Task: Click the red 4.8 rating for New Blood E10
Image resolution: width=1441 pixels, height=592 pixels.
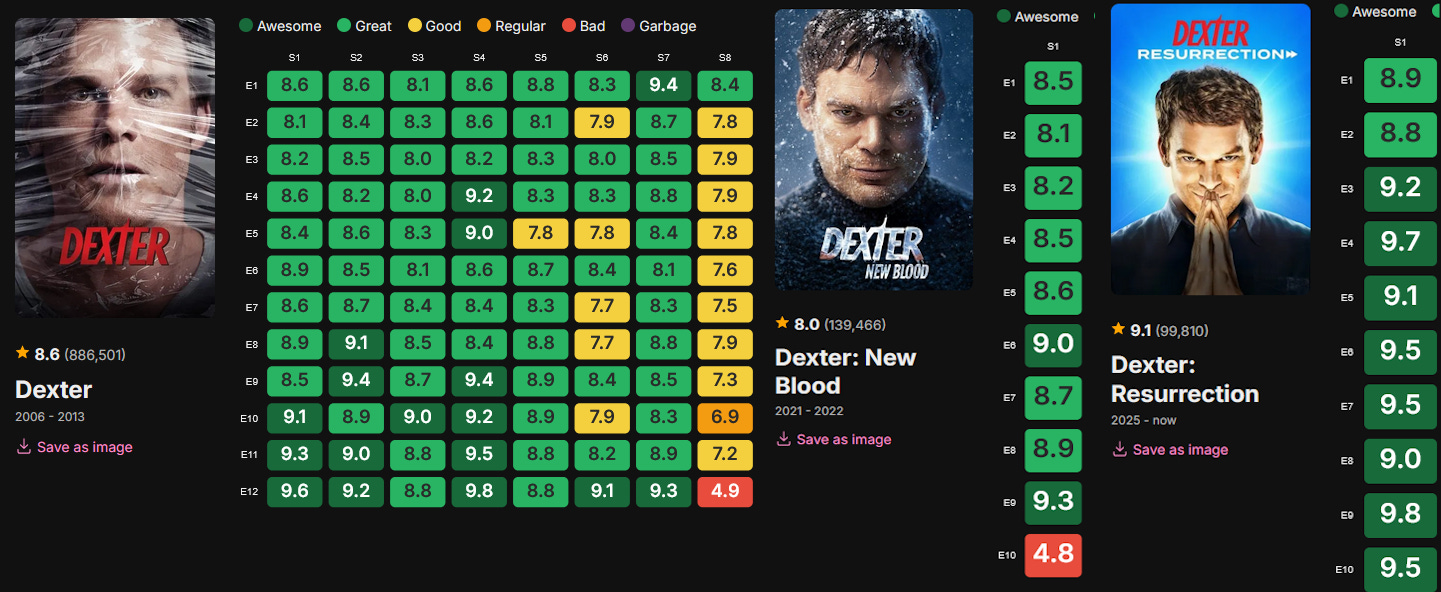Action: [x=1053, y=555]
